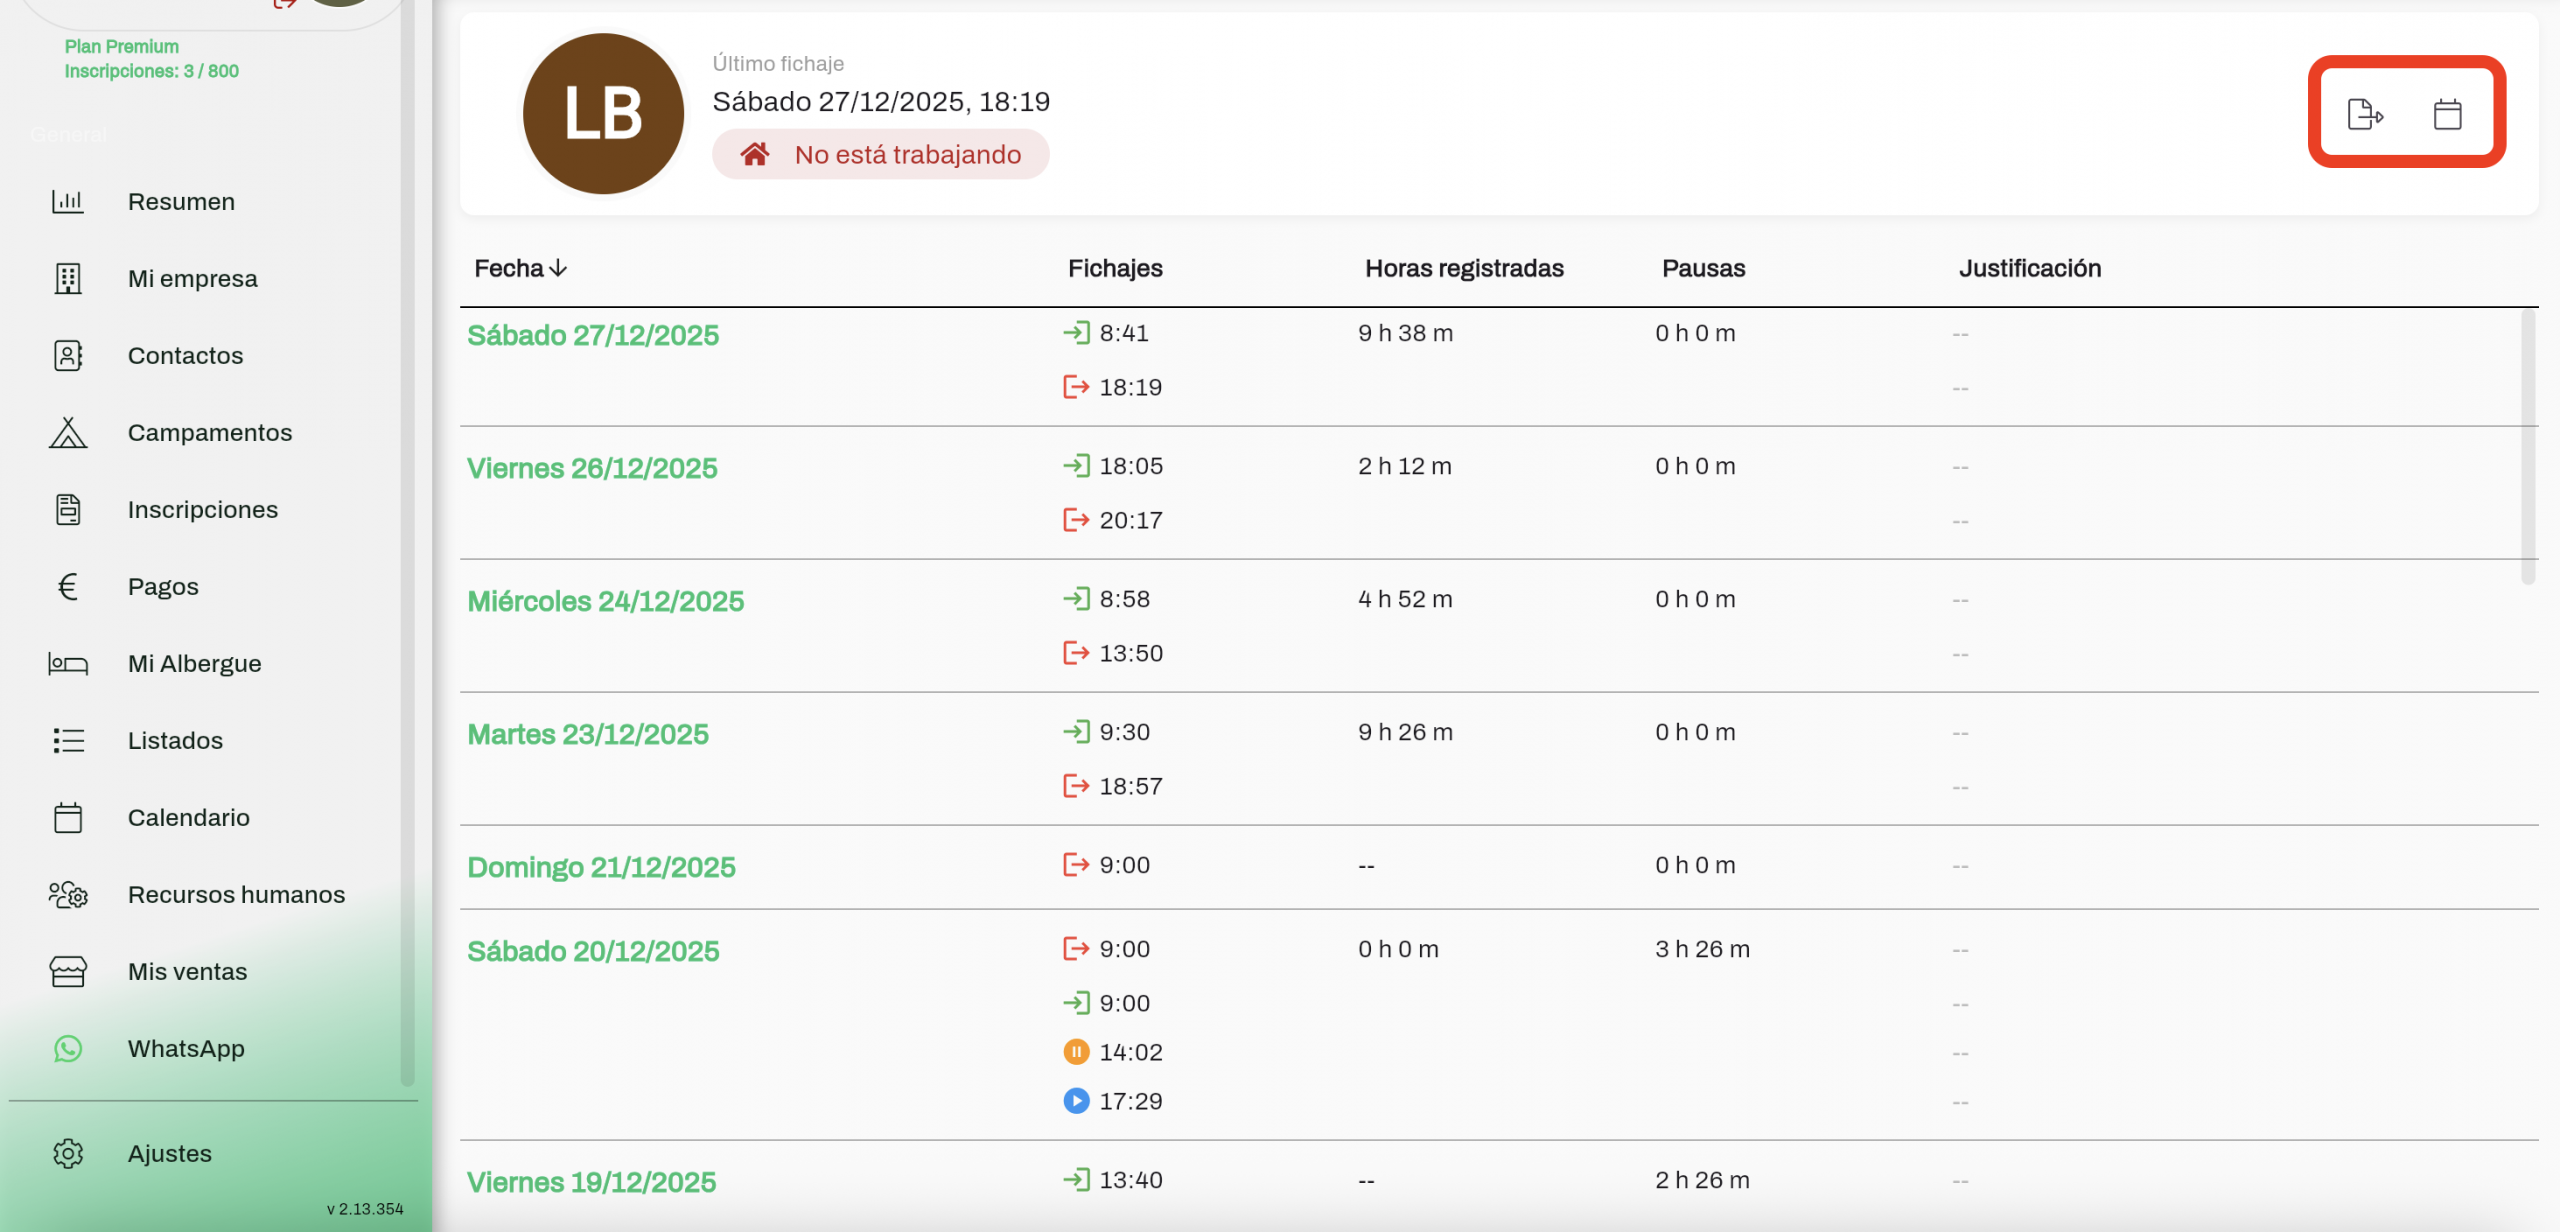Click the Recursos humanos people-gear icon
2560x1232 pixels.
point(68,895)
